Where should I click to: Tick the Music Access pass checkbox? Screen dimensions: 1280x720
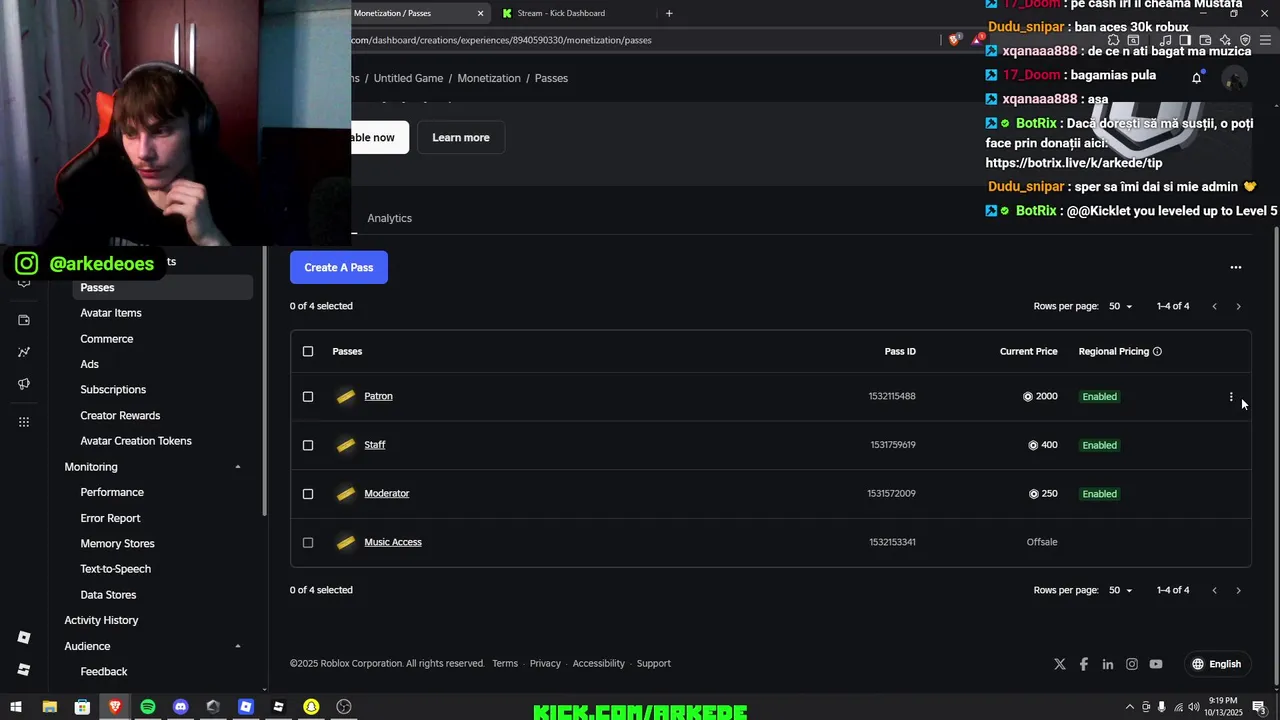[308, 543]
